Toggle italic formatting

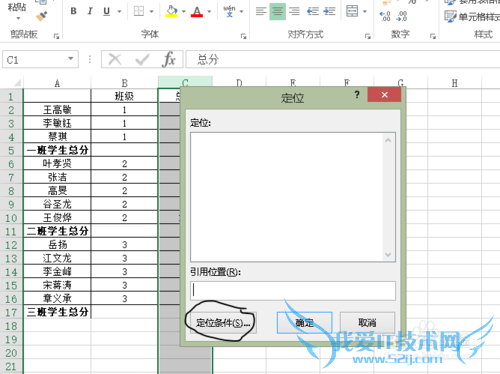pos(90,11)
